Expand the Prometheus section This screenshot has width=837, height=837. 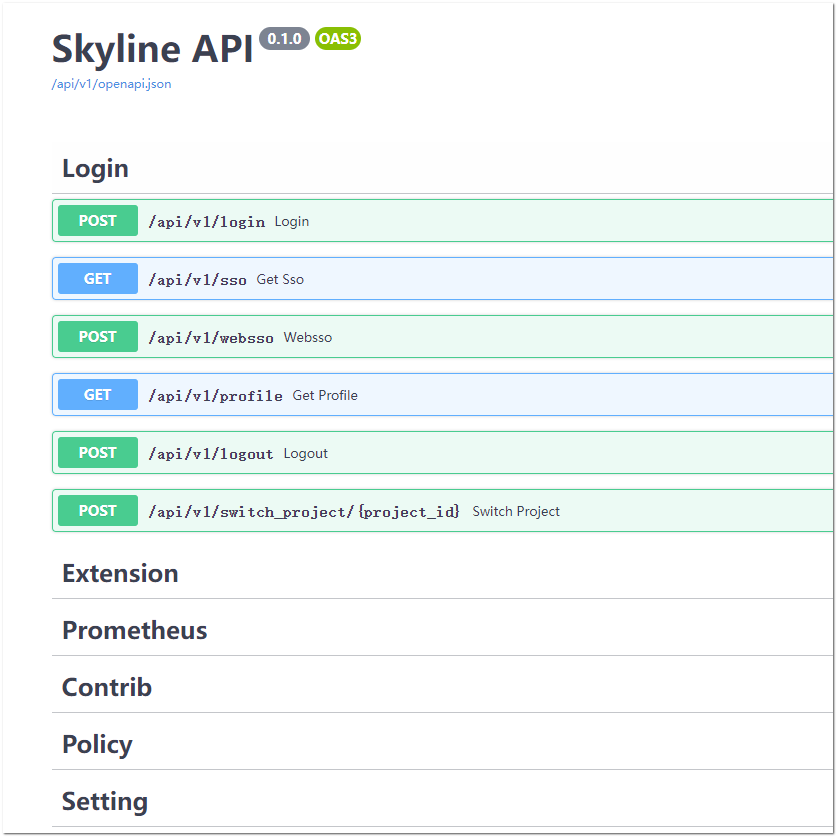click(x=134, y=630)
